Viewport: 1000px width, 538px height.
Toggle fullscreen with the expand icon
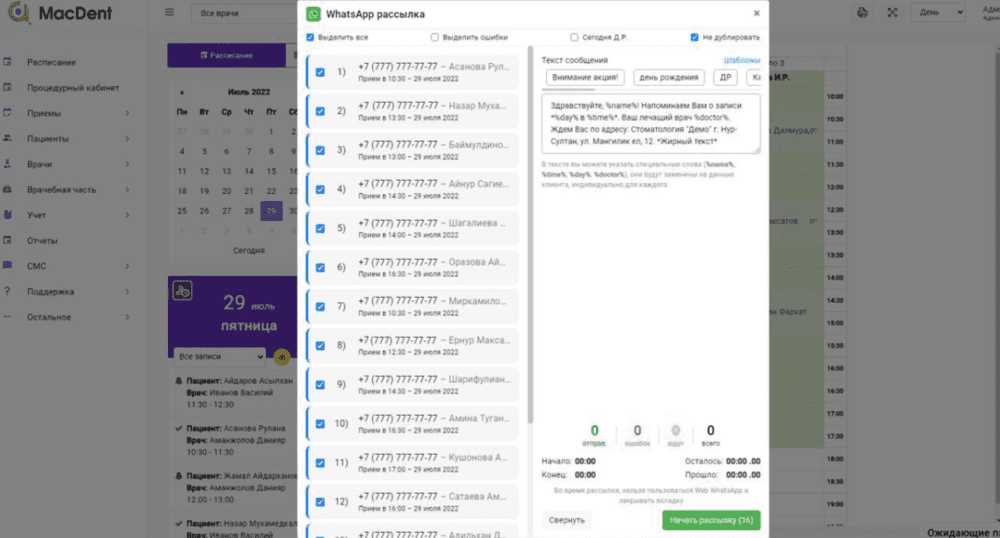pyautogui.click(x=893, y=13)
